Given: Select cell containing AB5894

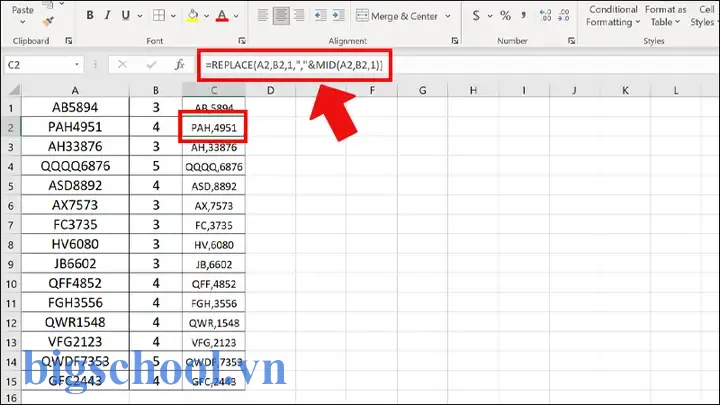Looking at the screenshot, I should click(75, 107).
